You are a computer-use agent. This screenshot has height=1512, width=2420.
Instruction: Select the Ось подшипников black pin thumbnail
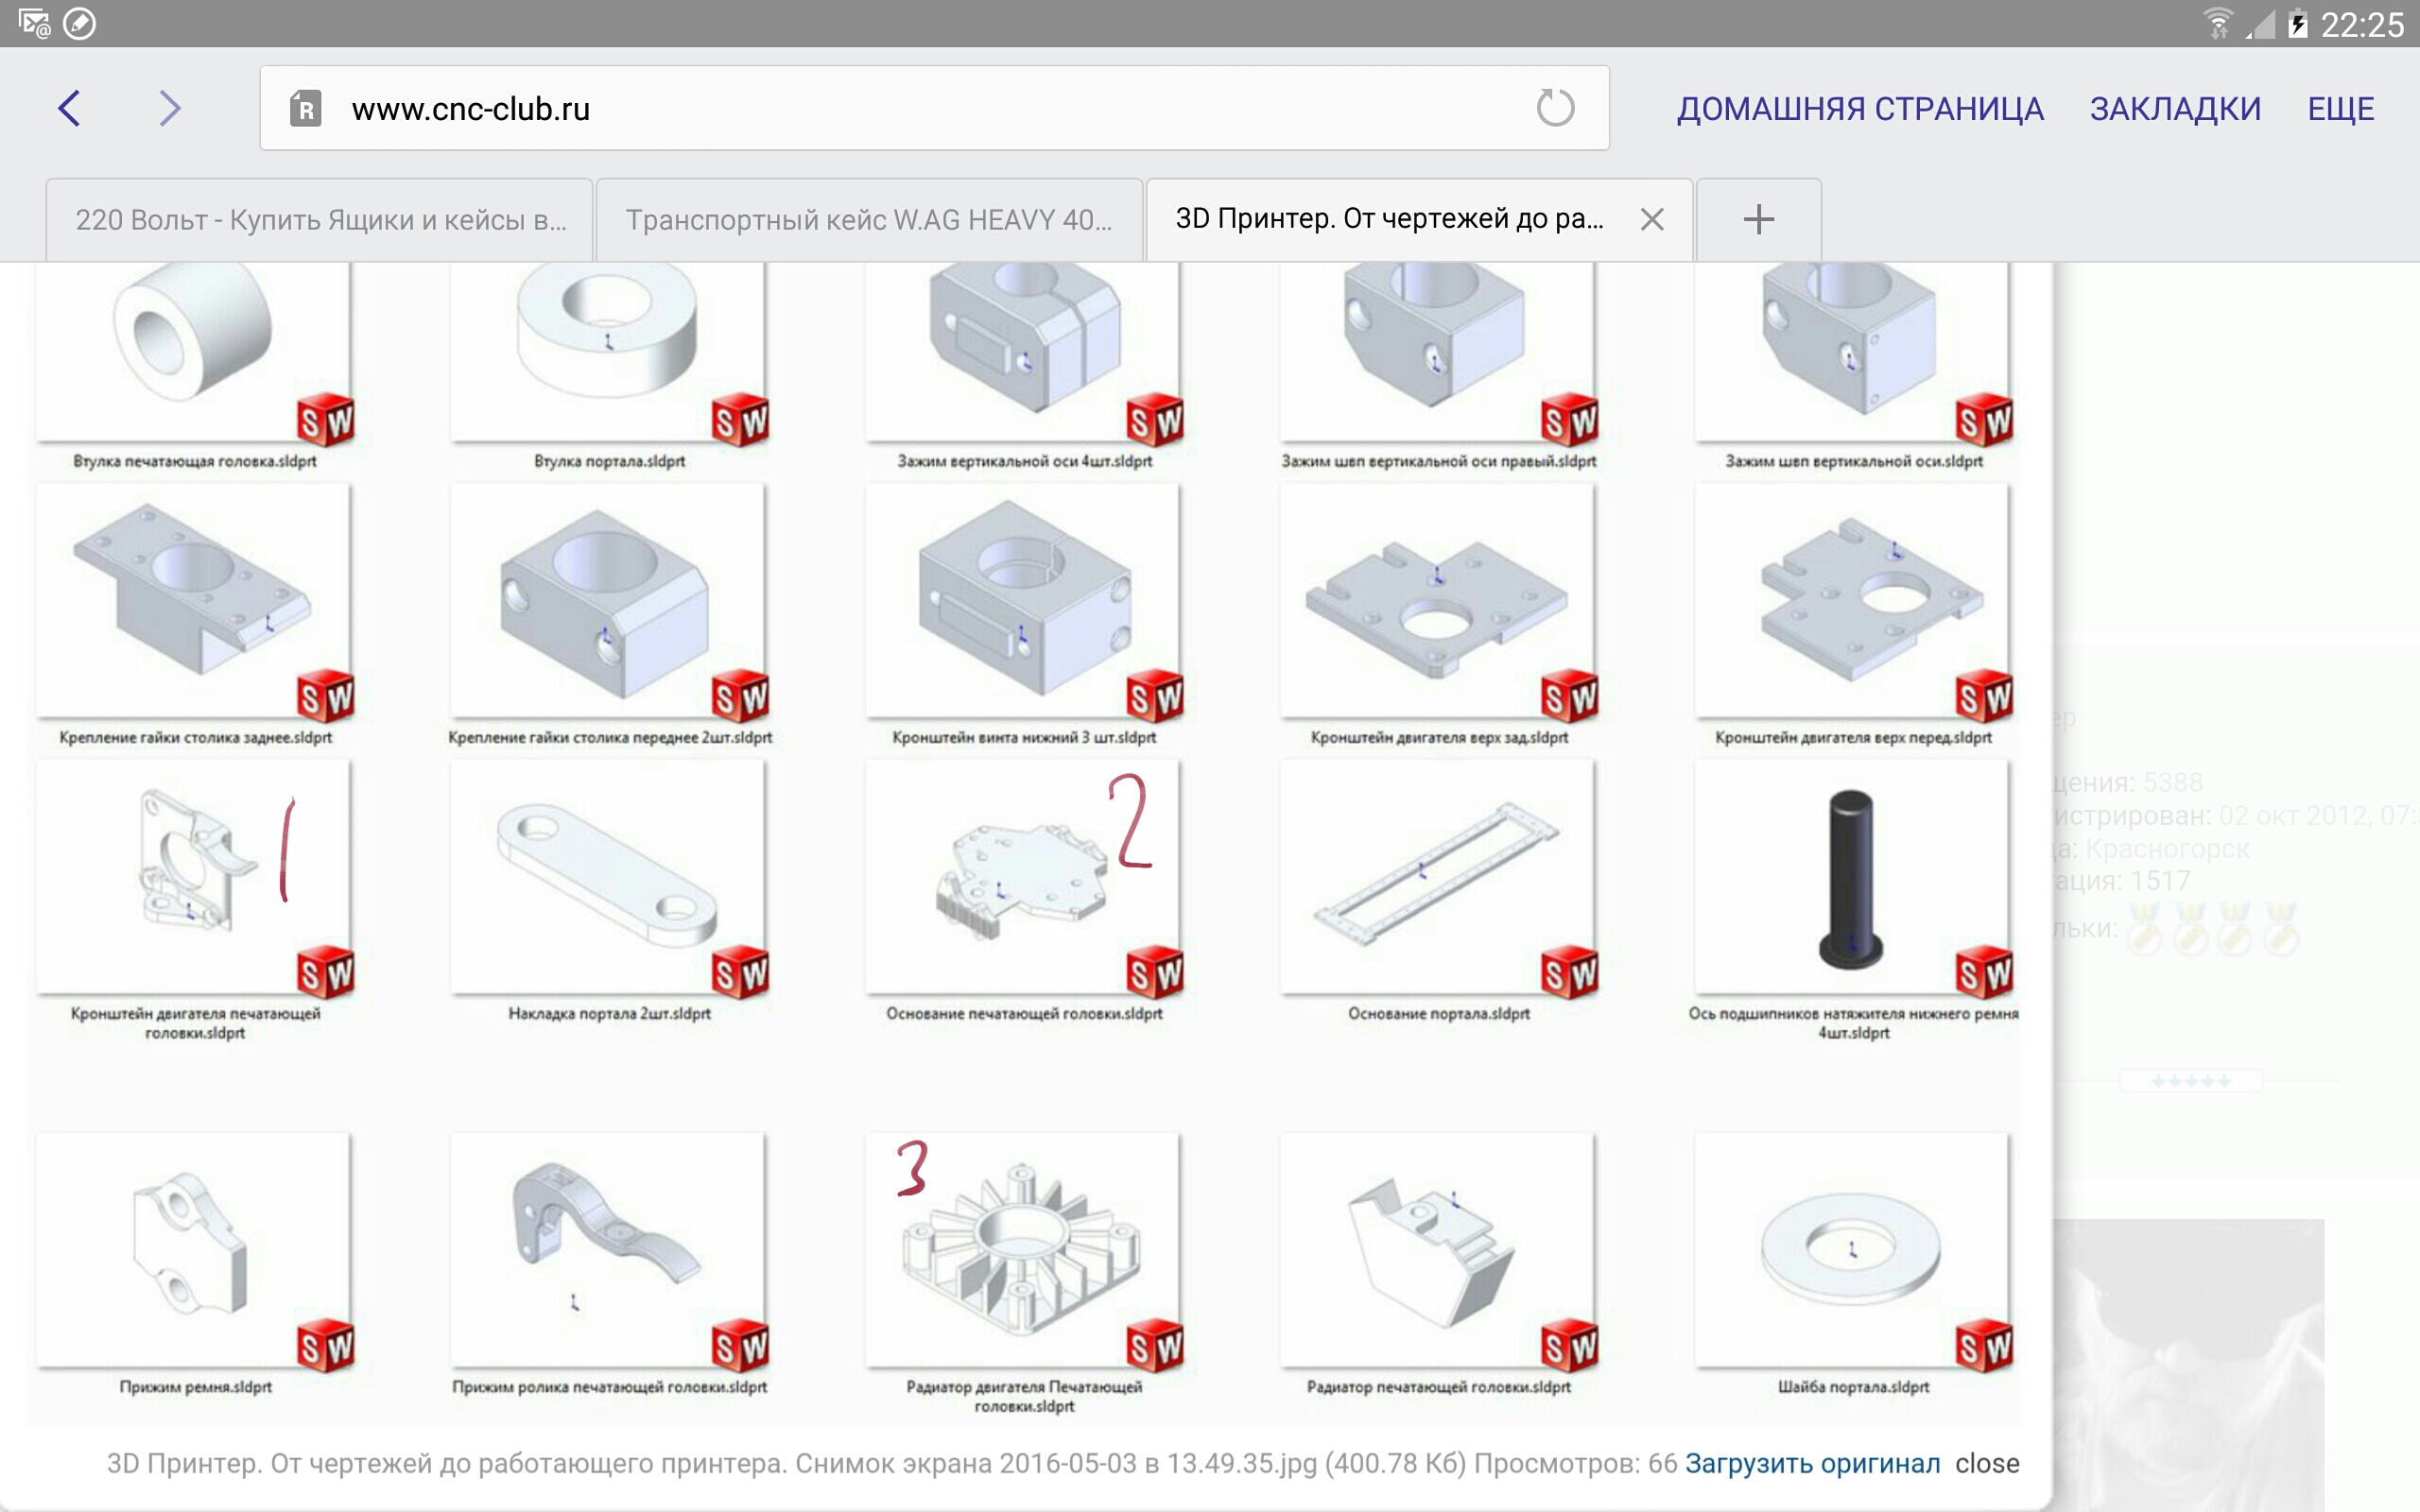pyautogui.click(x=1852, y=877)
